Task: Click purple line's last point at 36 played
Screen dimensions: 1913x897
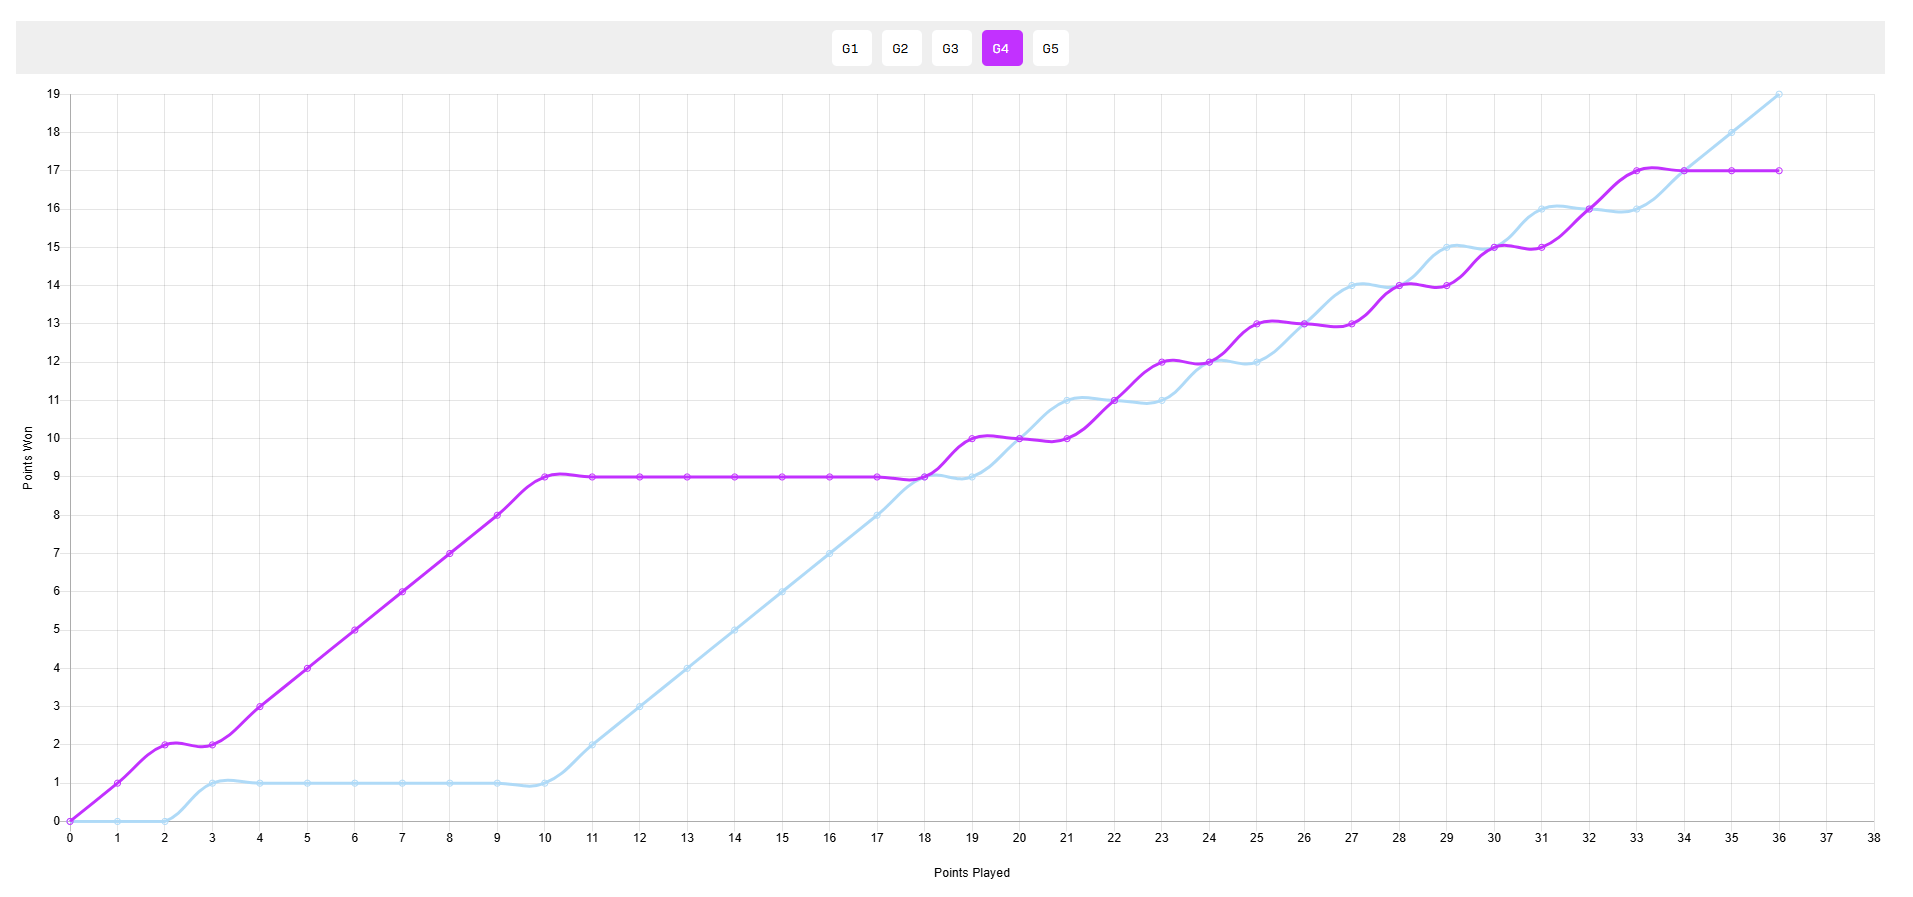Action: (1779, 171)
